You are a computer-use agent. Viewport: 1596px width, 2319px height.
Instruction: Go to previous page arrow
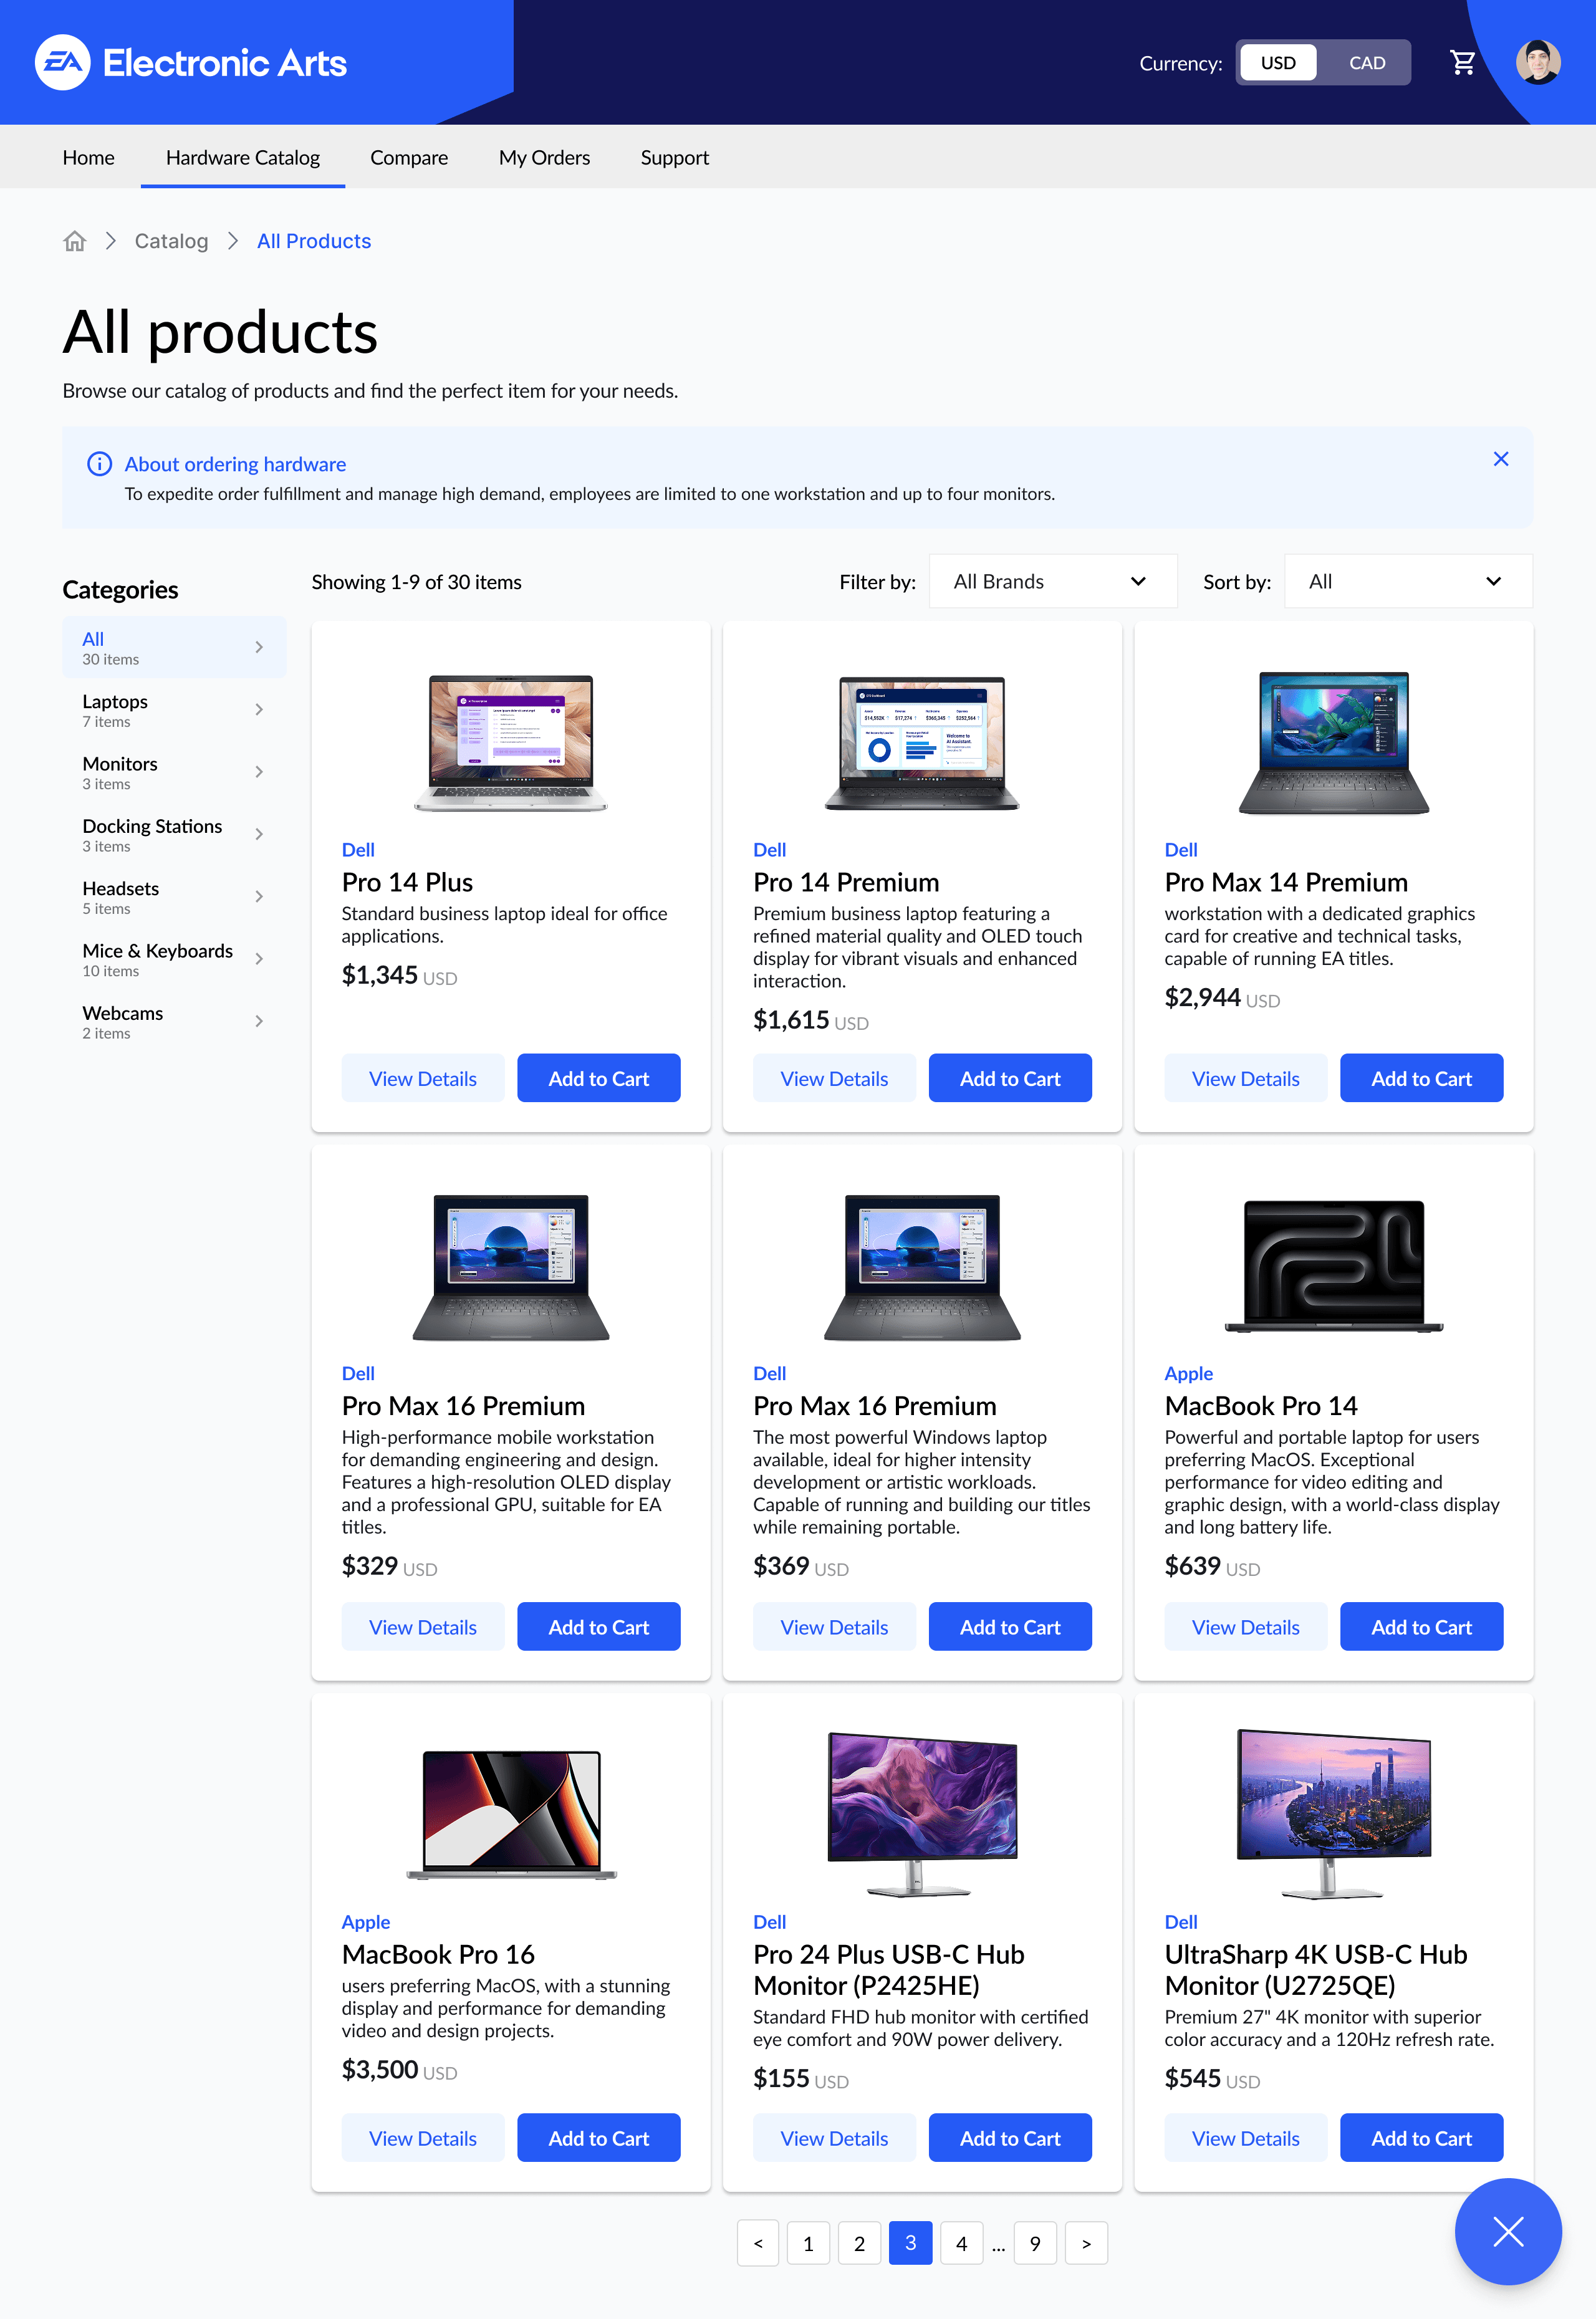coord(758,2243)
